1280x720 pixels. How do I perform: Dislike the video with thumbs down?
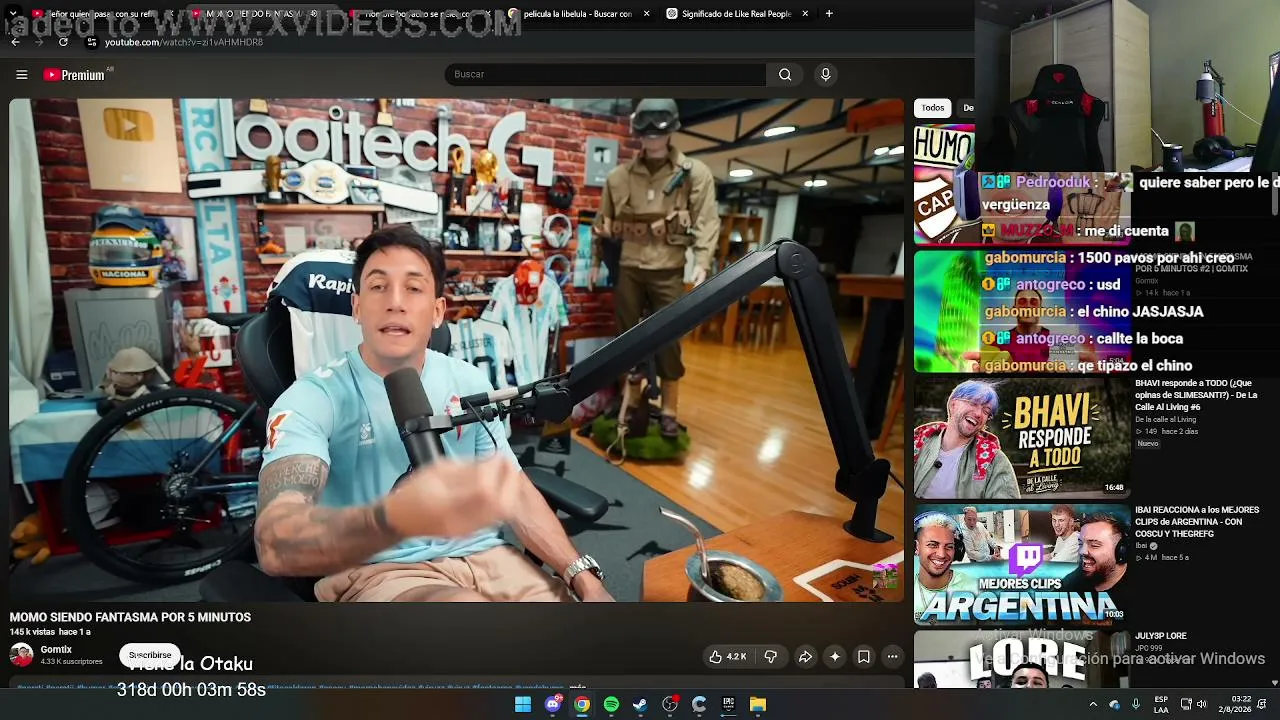pos(770,657)
